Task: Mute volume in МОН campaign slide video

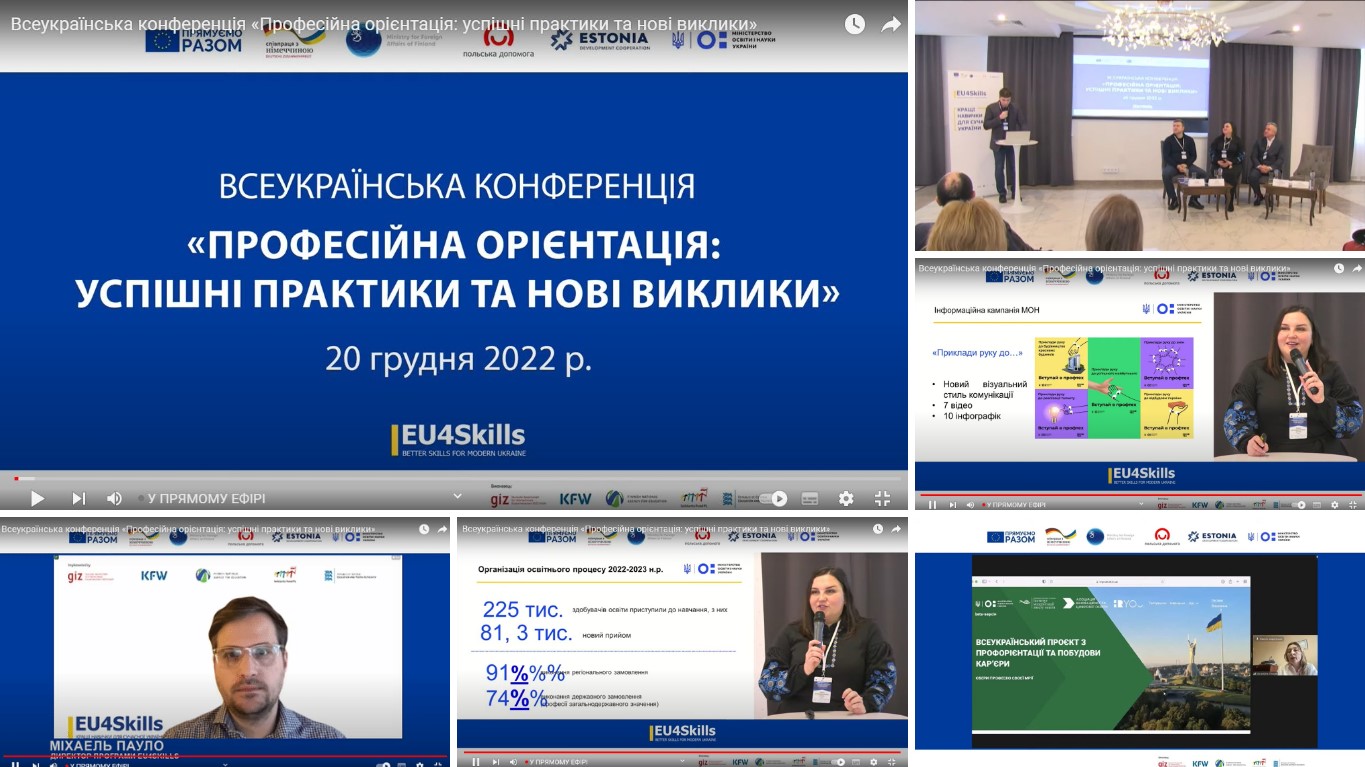Action: [970, 505]
